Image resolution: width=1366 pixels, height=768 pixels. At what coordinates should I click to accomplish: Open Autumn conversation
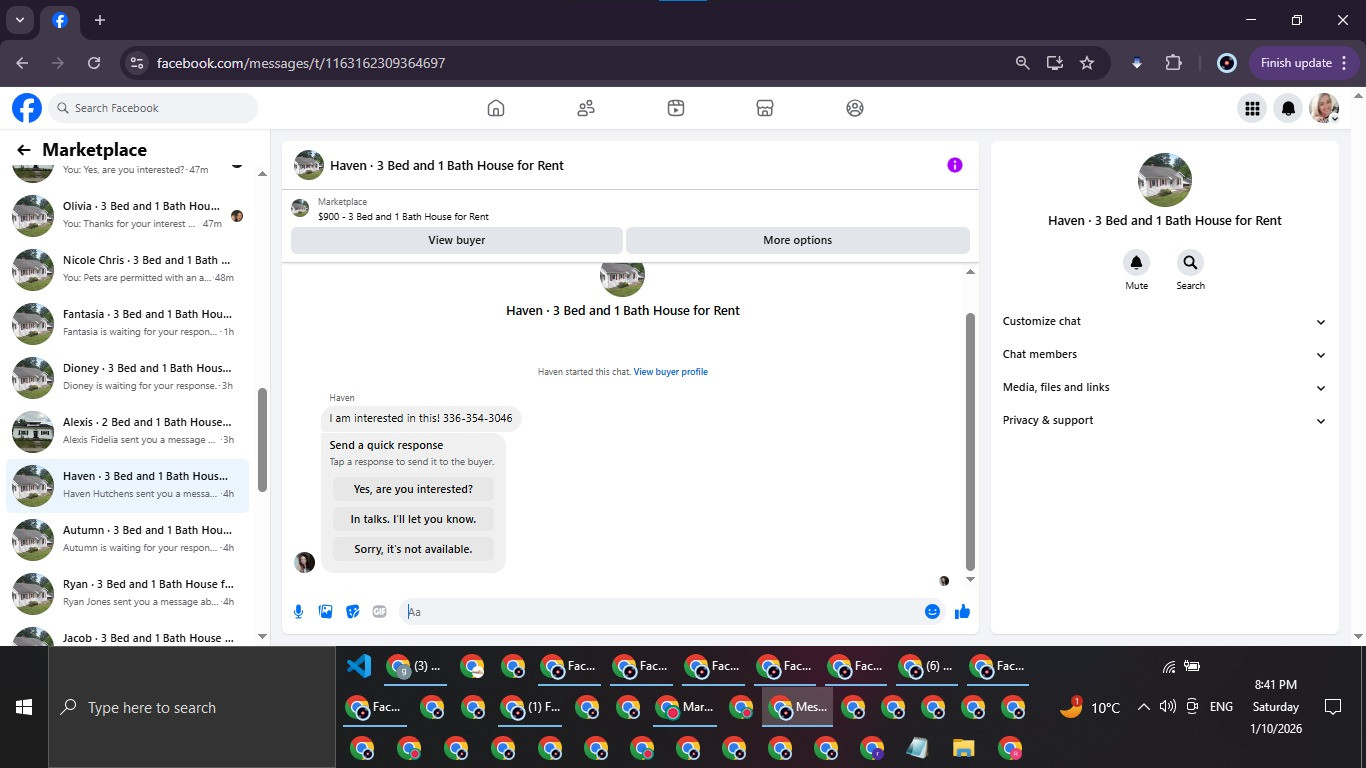[x=127, y=539]
